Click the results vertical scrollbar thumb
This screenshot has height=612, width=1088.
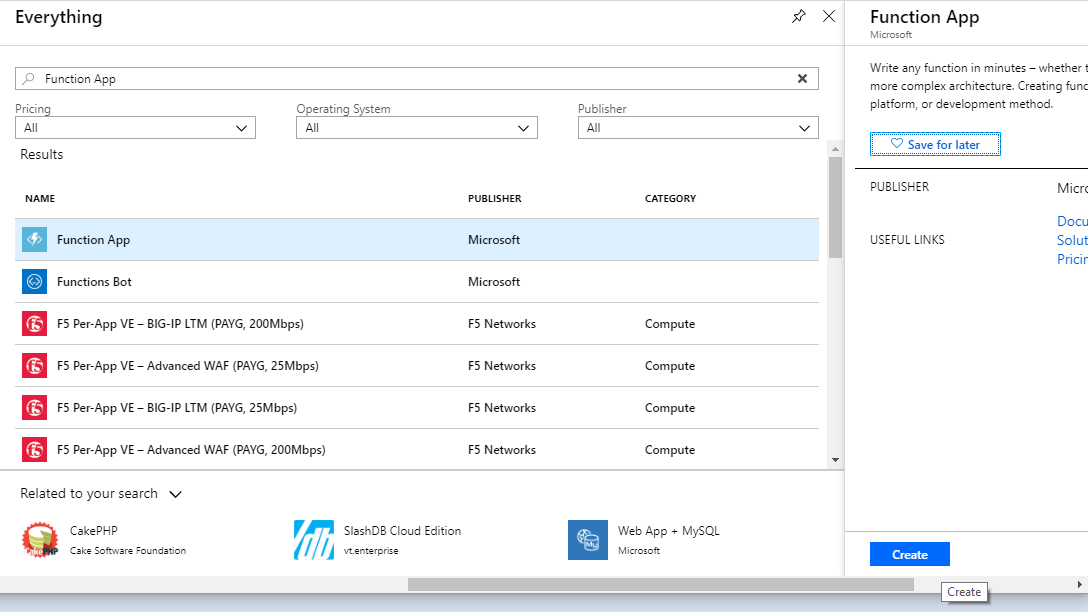tap(835, 207)
